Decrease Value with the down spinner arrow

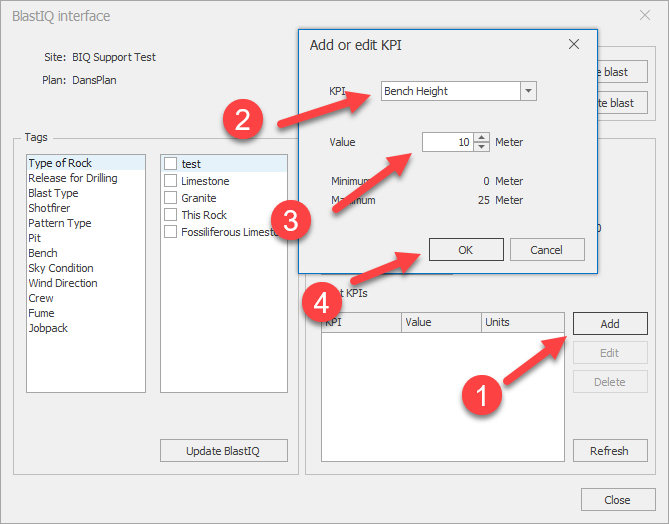pos(481,147)
